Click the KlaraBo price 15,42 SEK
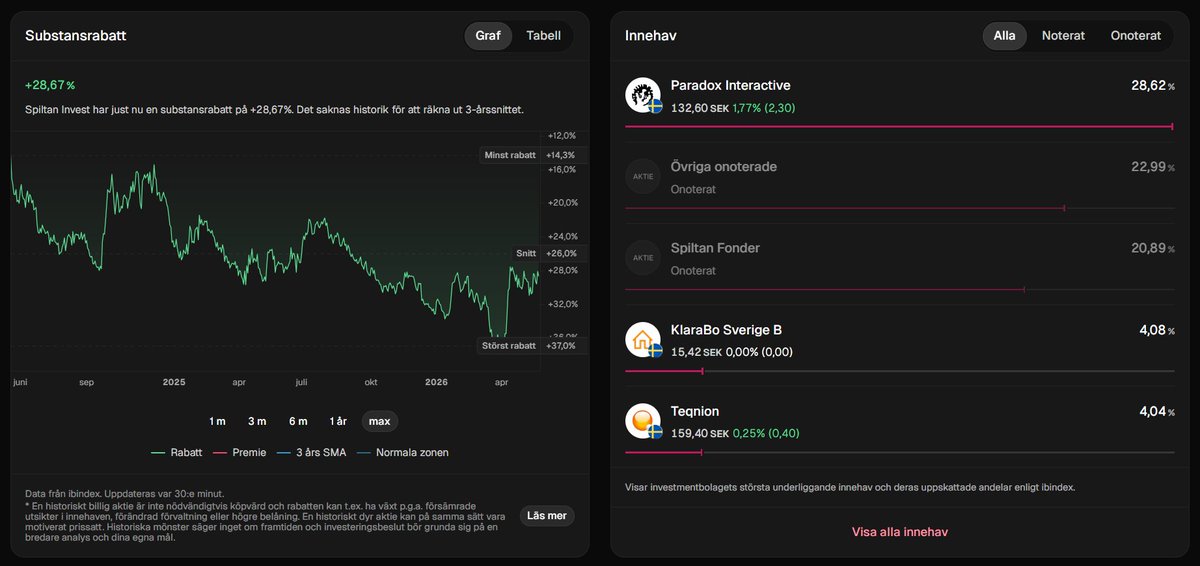Screen dimensions: 1200x566 [696, 352]
